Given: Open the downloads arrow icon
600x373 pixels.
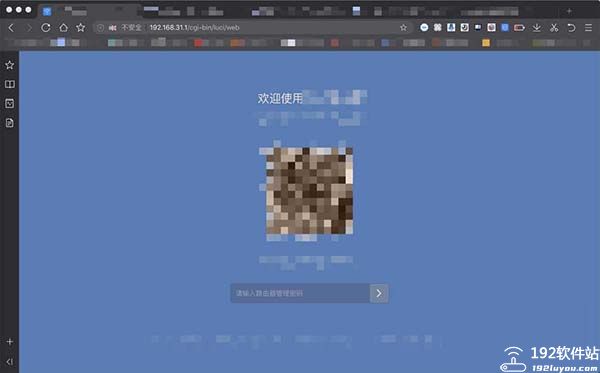Looking at the screenshot, I should [536, 28].
